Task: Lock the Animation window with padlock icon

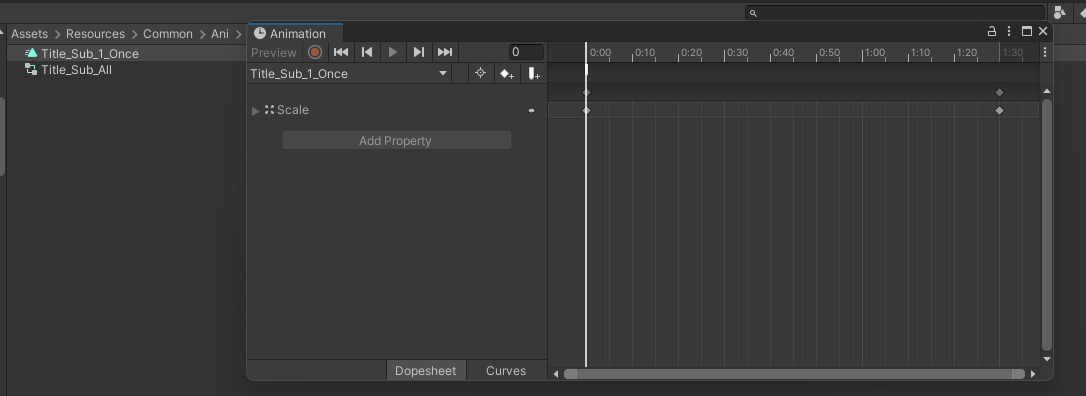Action: tap(992, 31)
